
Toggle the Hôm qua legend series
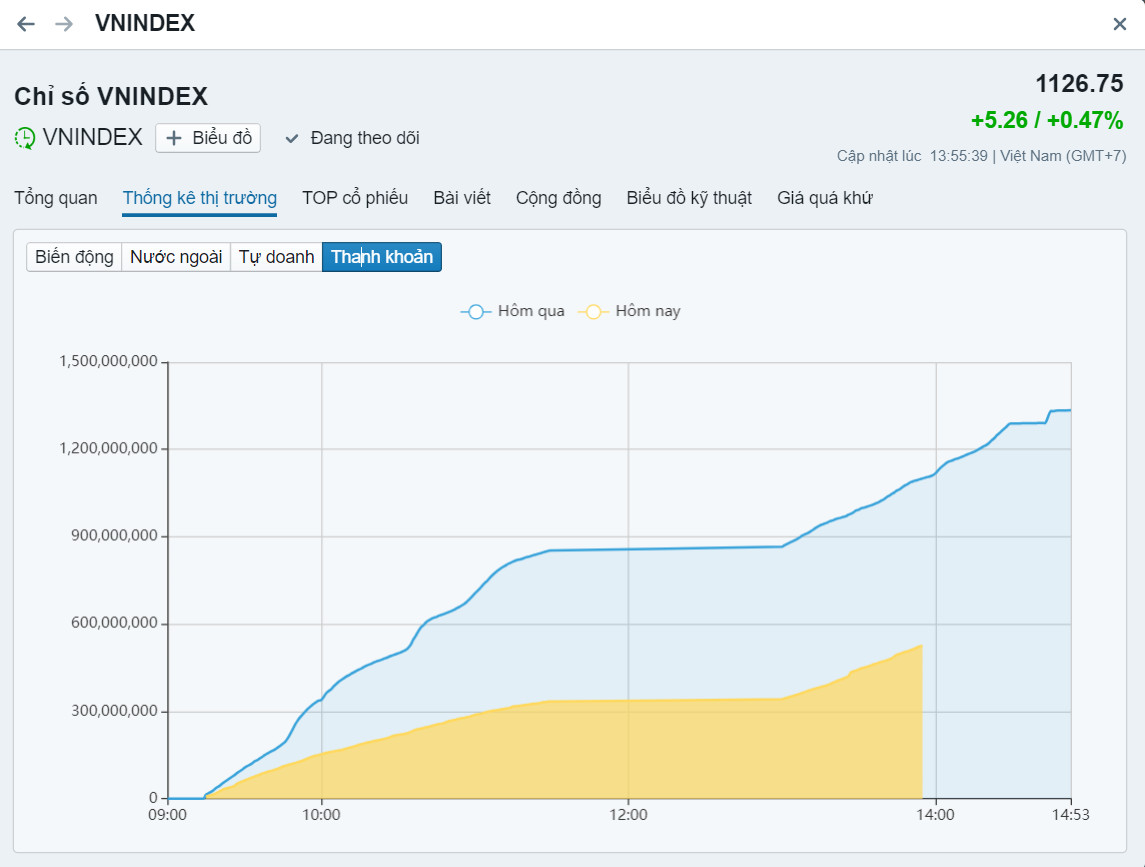tap(512, 311)
